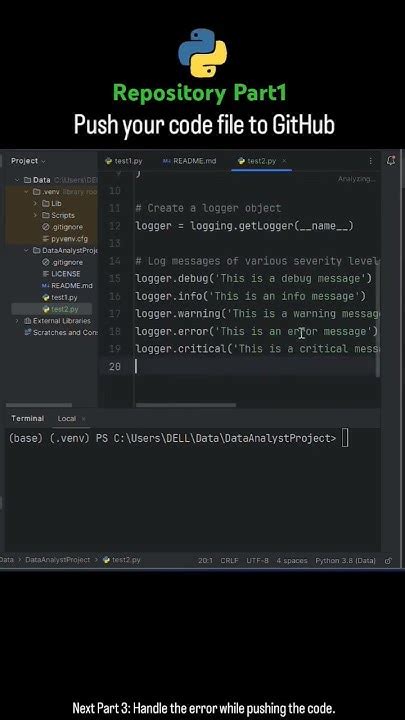Close the test2.py editor tab

(284, 161)
